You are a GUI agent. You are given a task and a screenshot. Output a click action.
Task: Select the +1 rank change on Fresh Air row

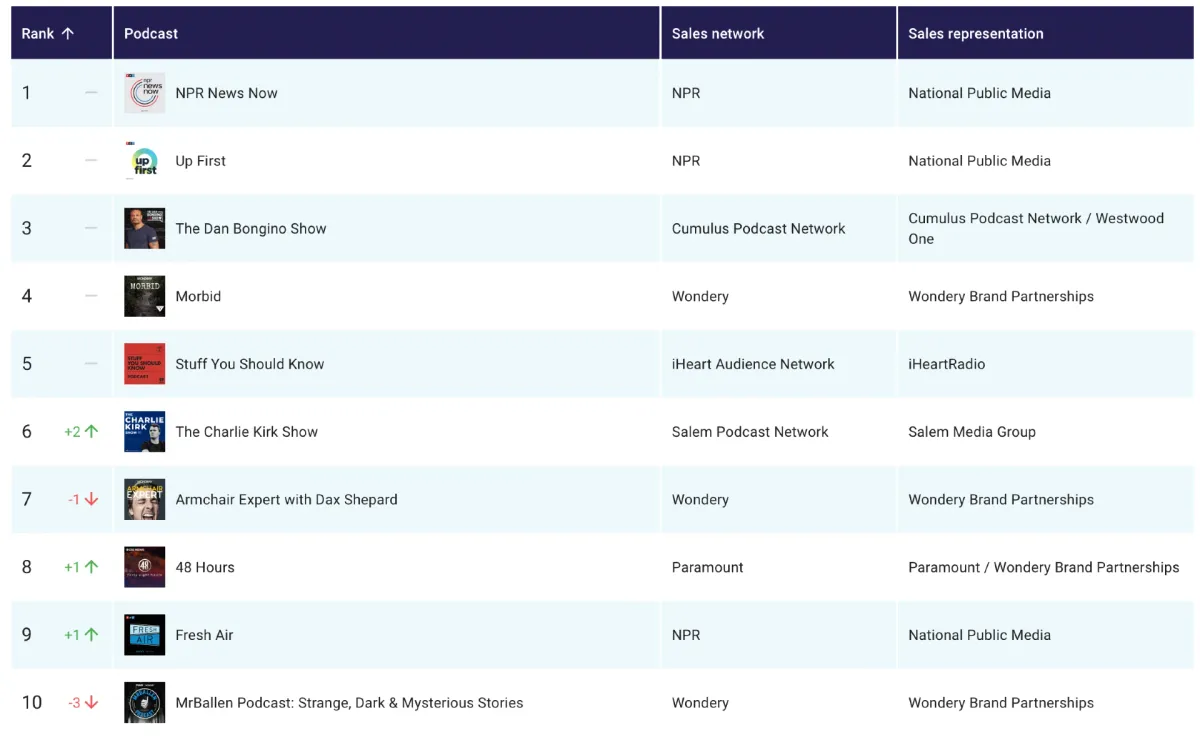coord(80,634)
